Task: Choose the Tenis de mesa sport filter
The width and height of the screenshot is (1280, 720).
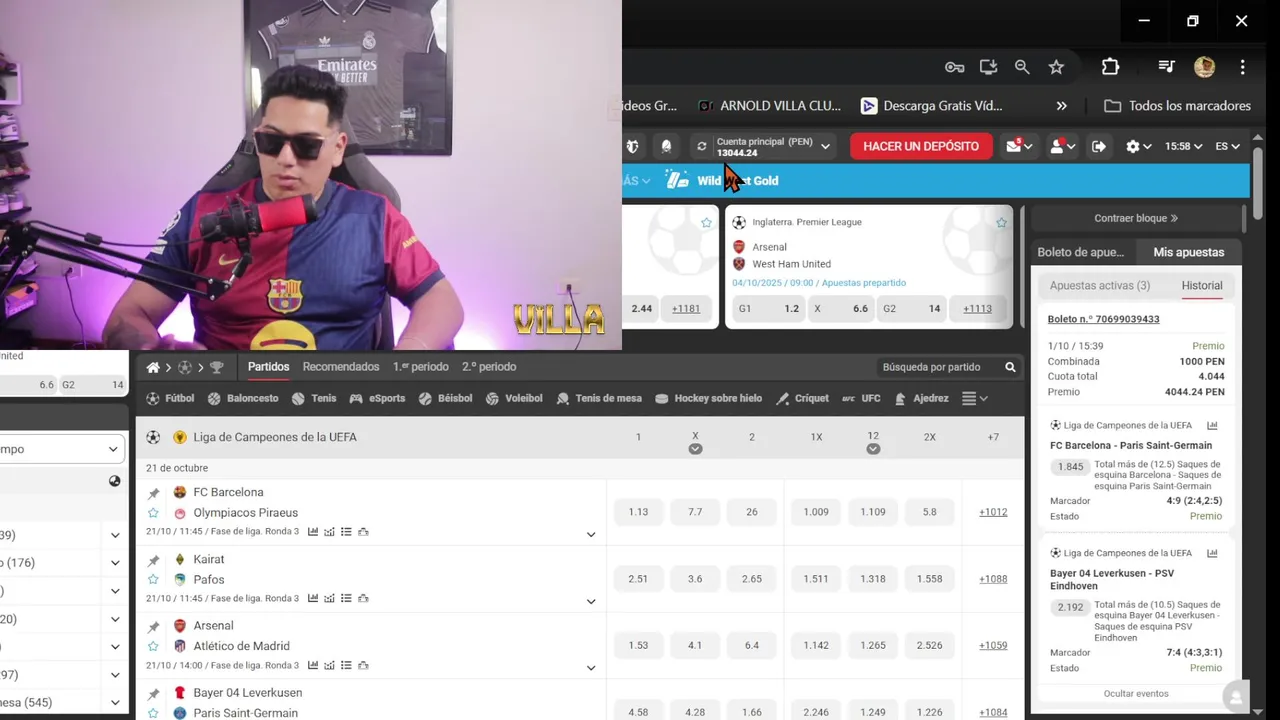Action: 599,399
